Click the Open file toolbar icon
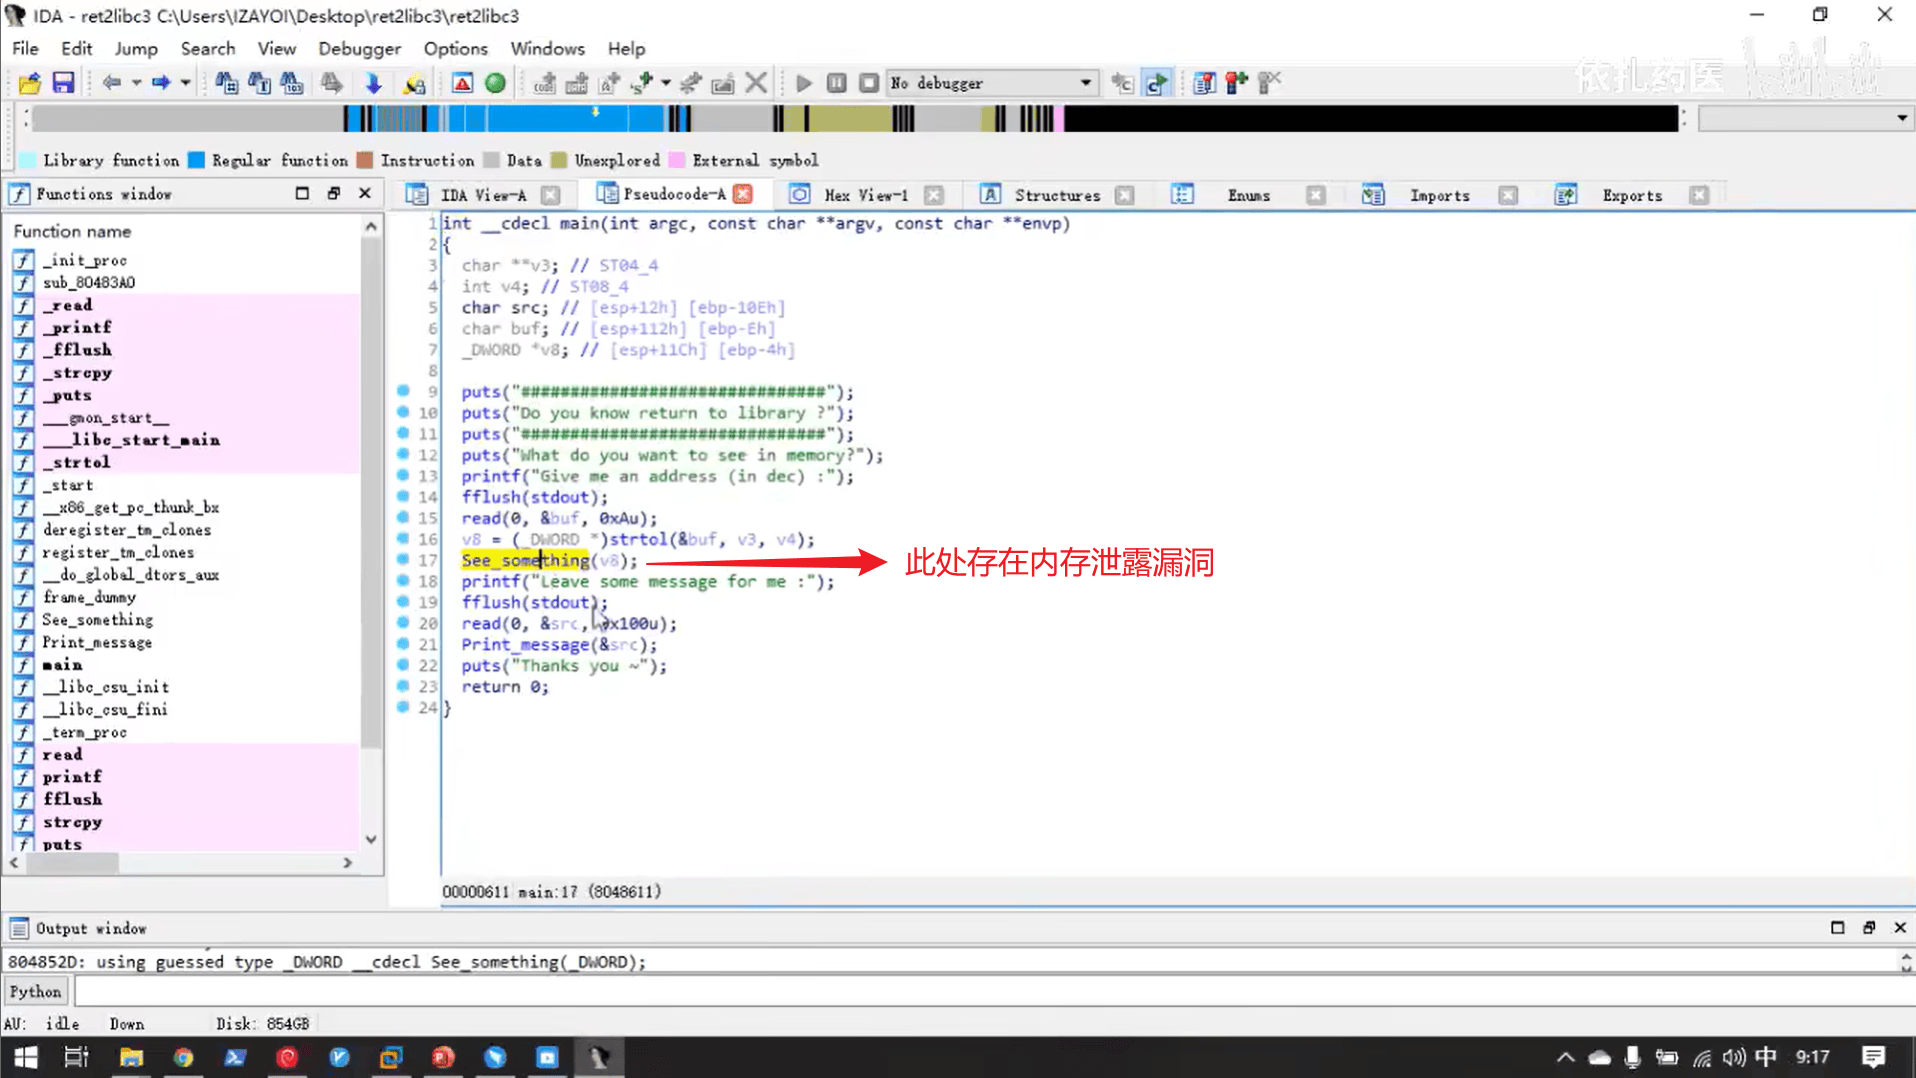 (30, 83)
